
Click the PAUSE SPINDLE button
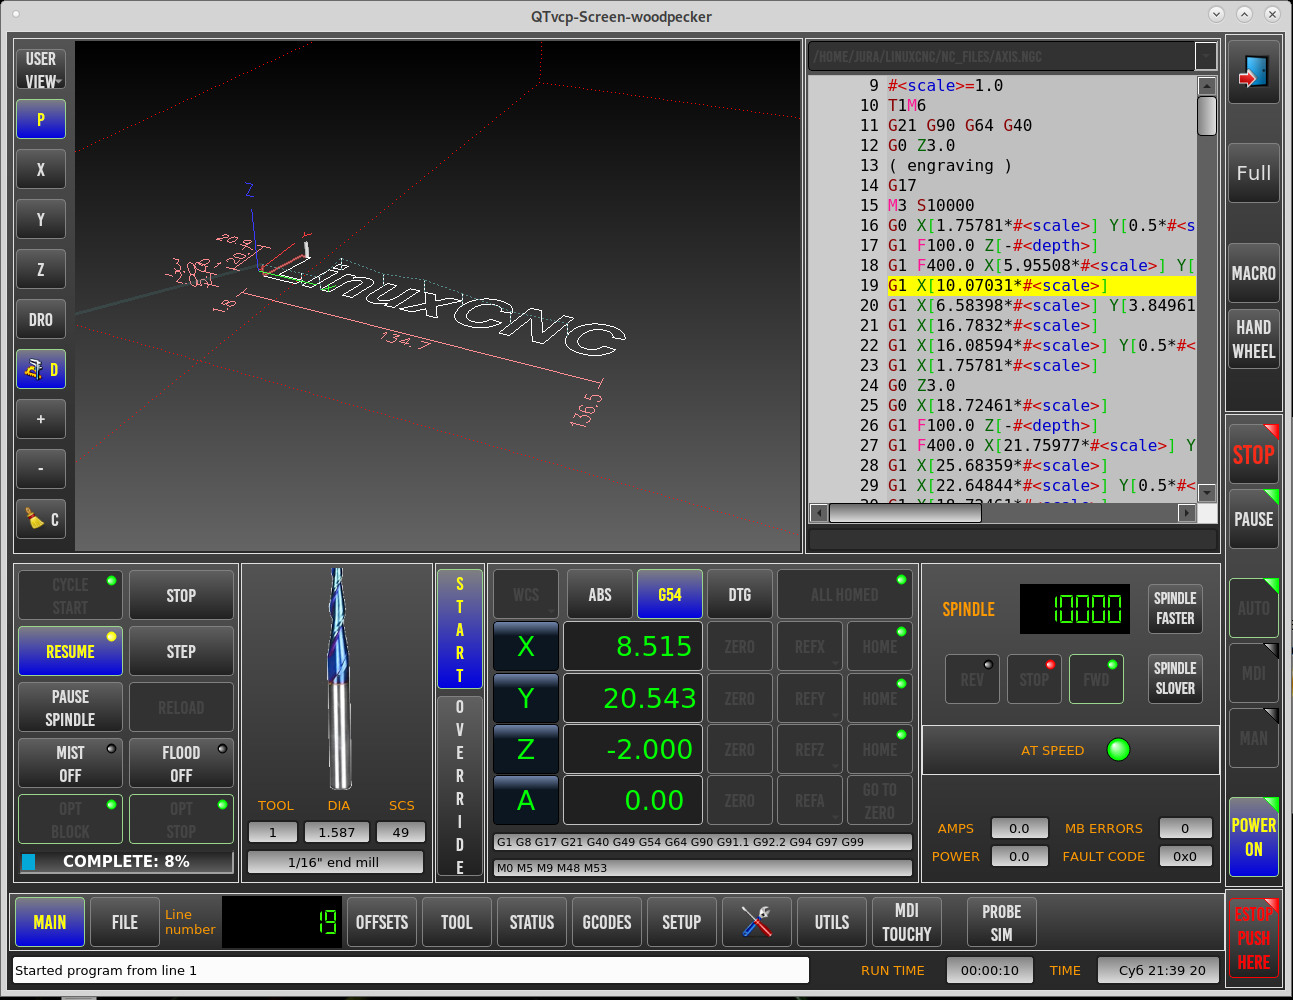point(70,707)
